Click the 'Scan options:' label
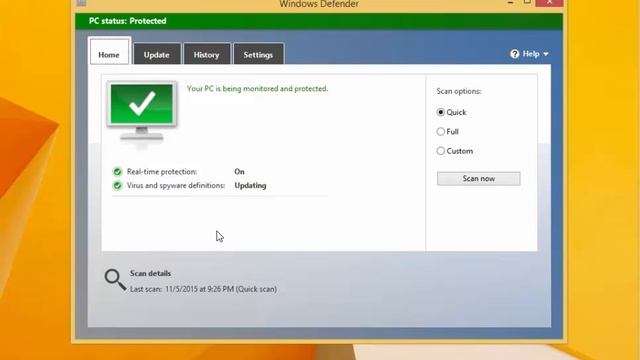 (459, 91)
